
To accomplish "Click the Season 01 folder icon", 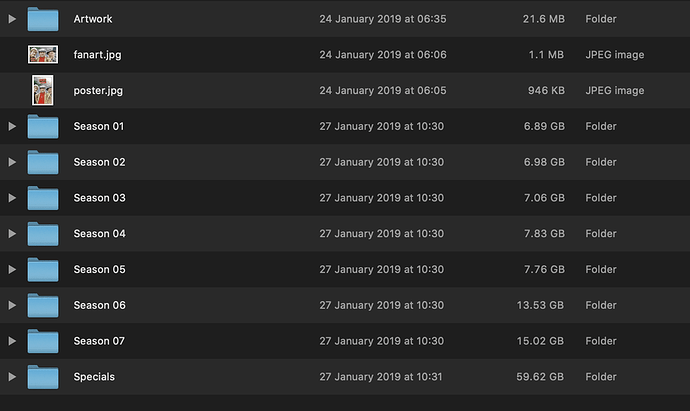I will click(42, 127).
